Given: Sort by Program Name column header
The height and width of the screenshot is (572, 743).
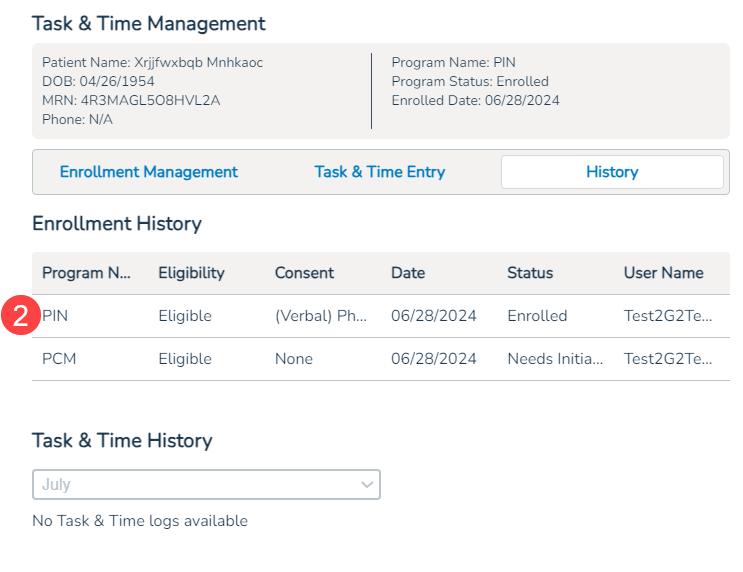Looking at the screenshot, I should [x=86, y=273].
